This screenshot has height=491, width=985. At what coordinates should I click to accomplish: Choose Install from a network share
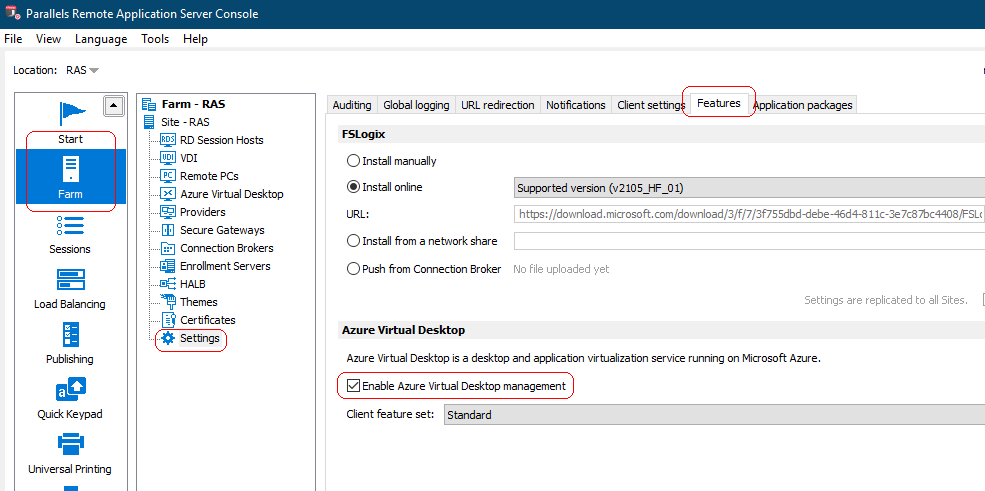click(x=353, y=241)
